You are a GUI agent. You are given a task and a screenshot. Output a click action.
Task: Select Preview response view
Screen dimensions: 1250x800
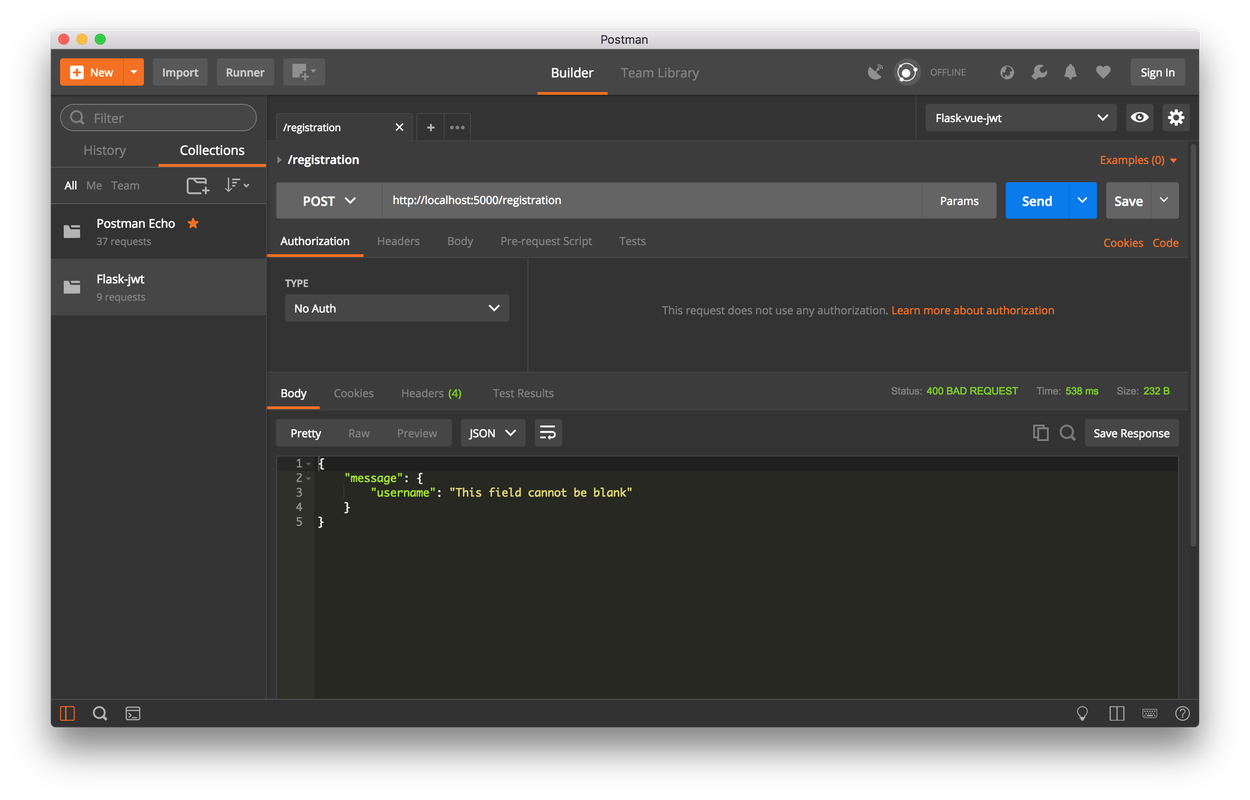417,433
